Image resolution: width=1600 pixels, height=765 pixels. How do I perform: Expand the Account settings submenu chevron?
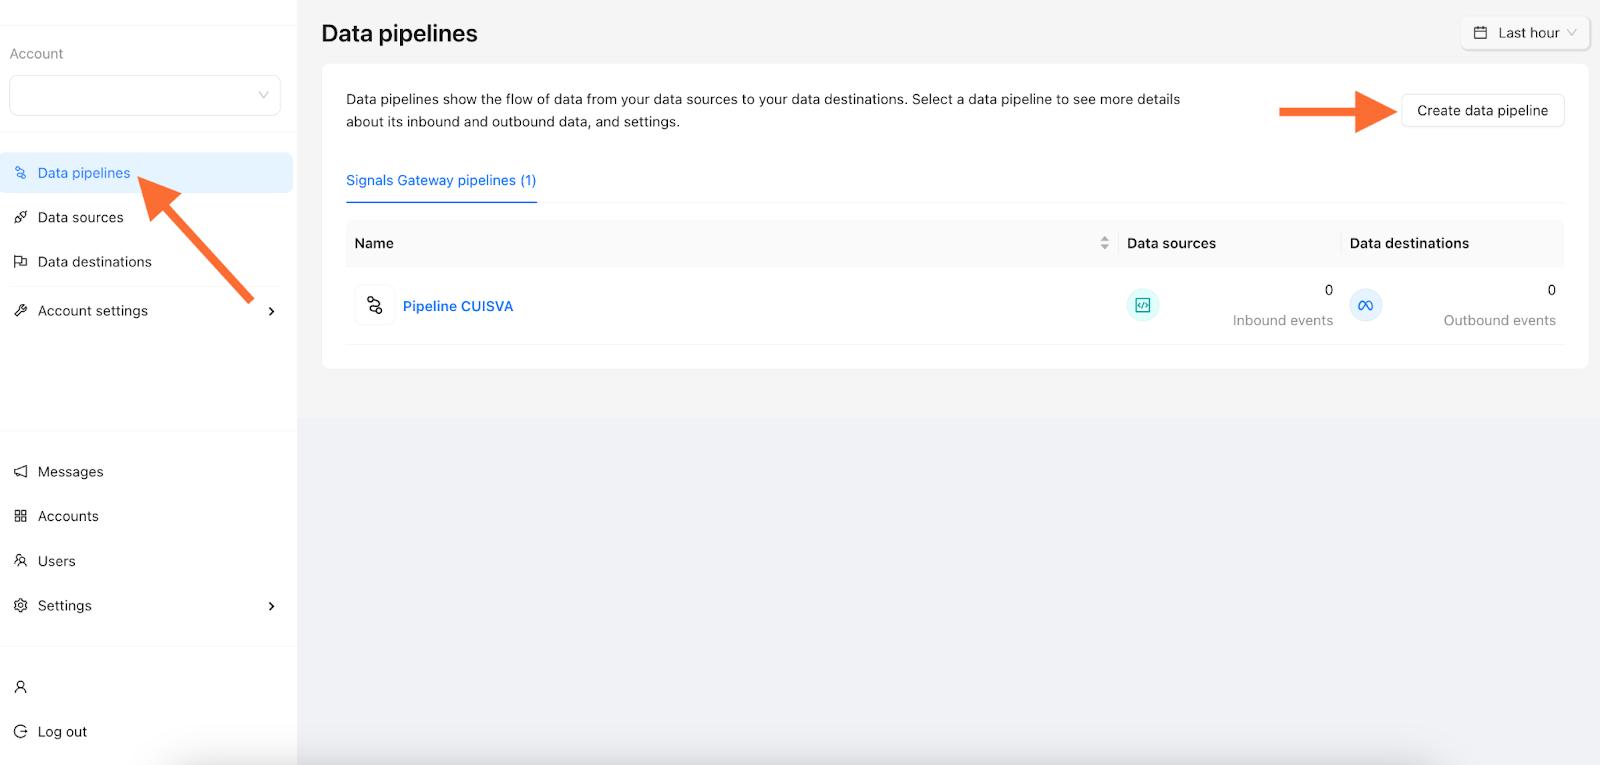pos(272,311)
